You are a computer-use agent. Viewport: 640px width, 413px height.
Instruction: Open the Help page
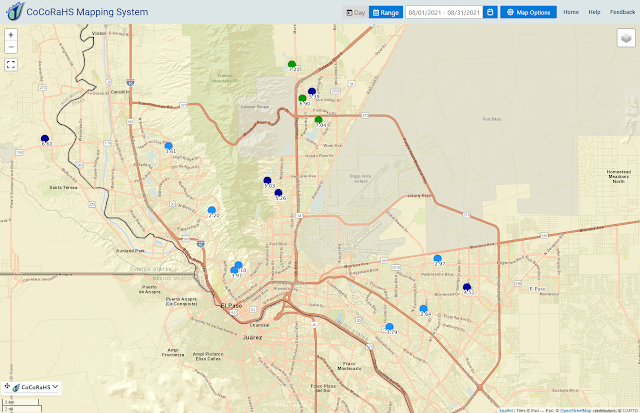594,12
